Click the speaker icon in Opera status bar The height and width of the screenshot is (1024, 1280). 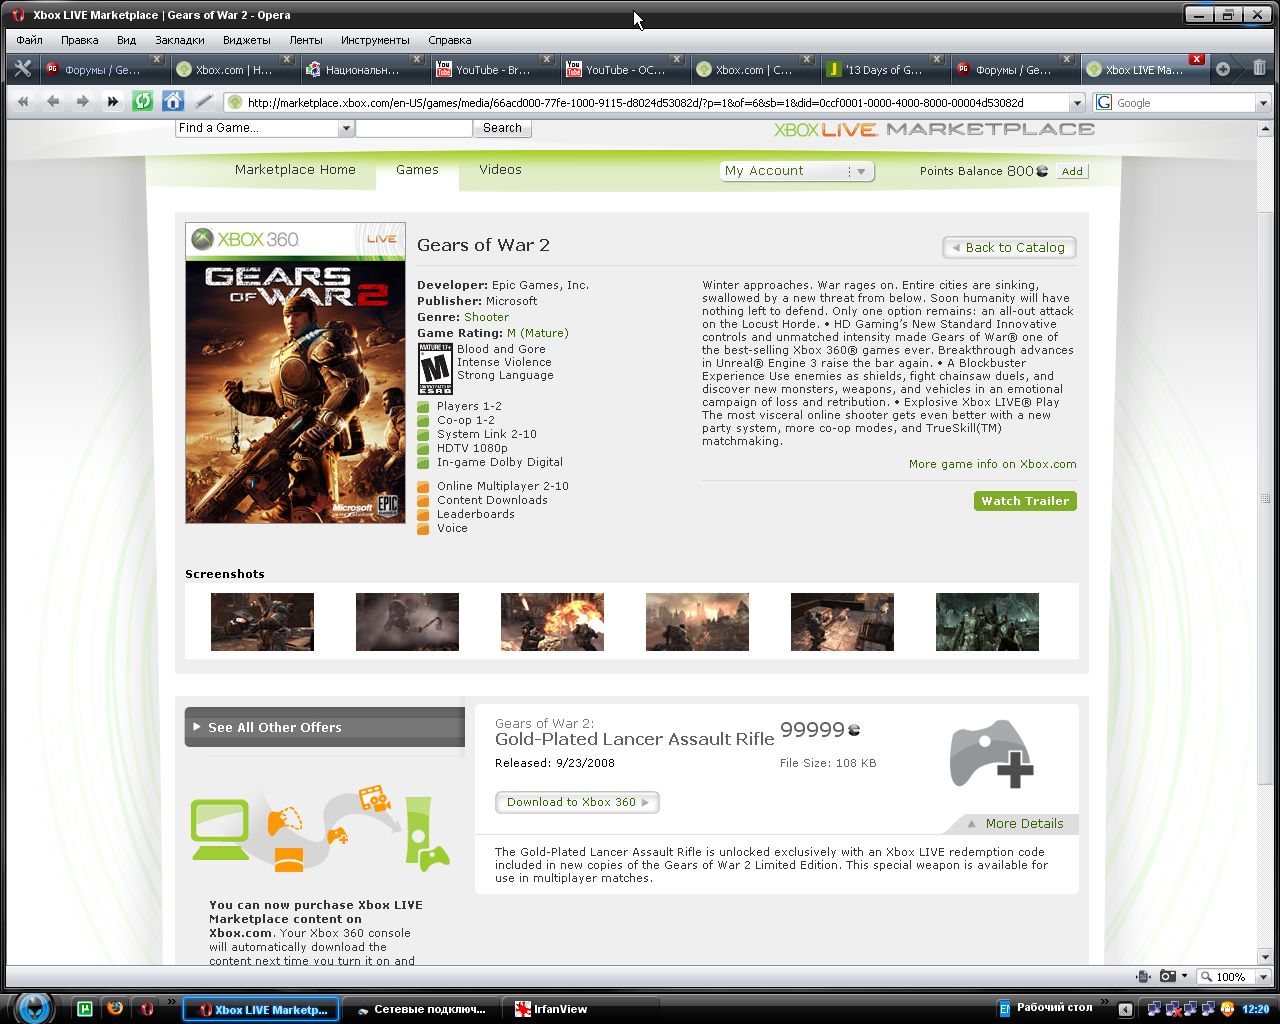(x=1144, y=976)
